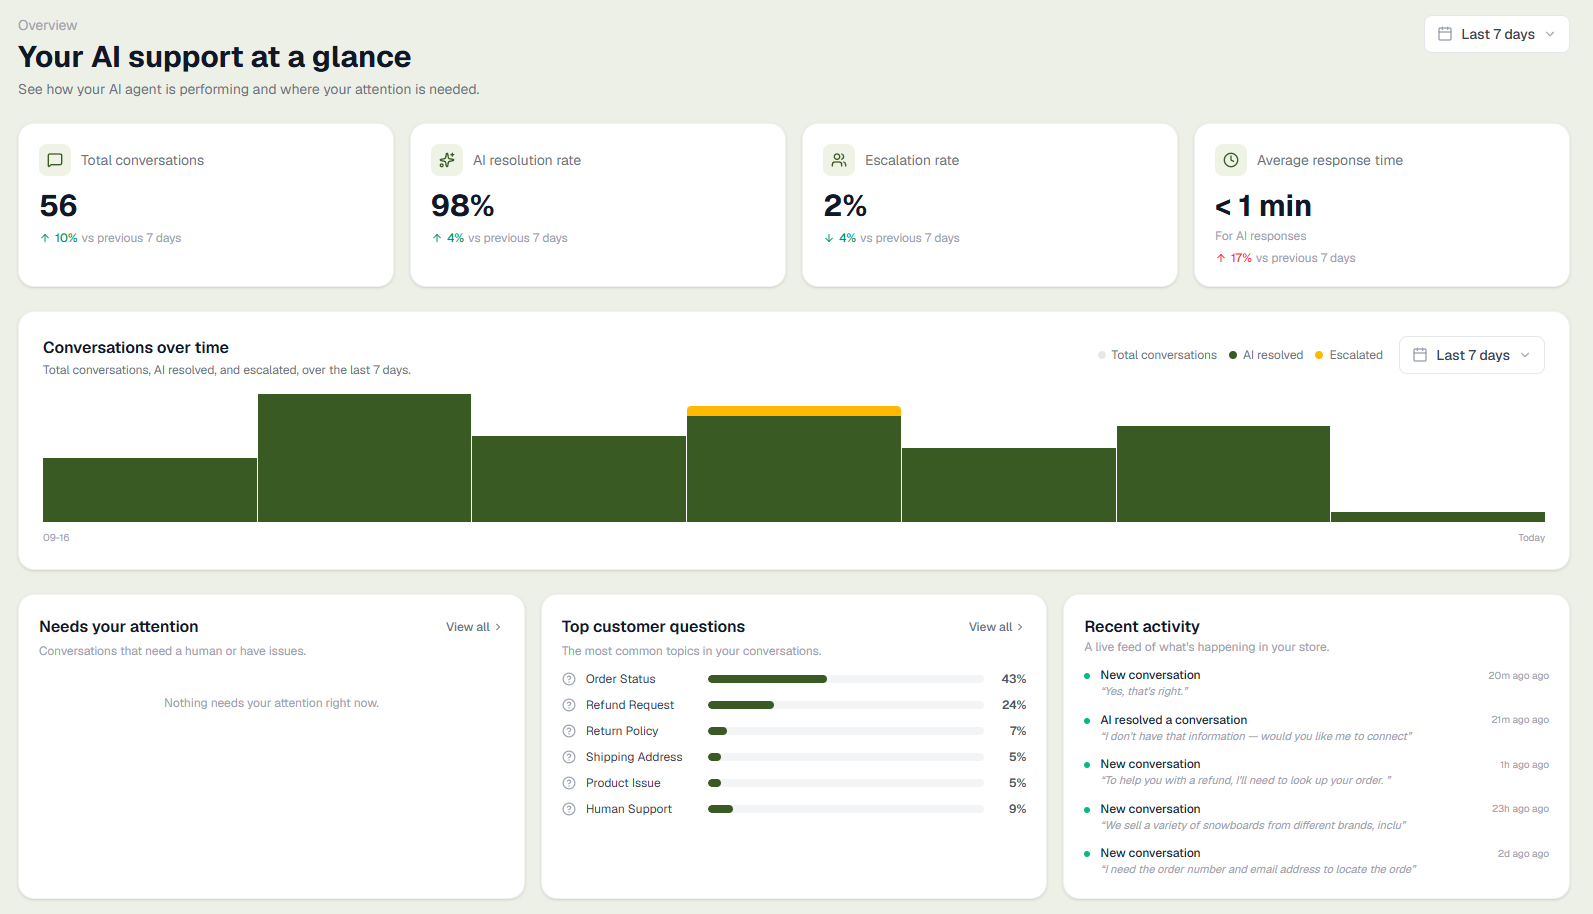Click the Order Status progress bar

coord(846,679)
